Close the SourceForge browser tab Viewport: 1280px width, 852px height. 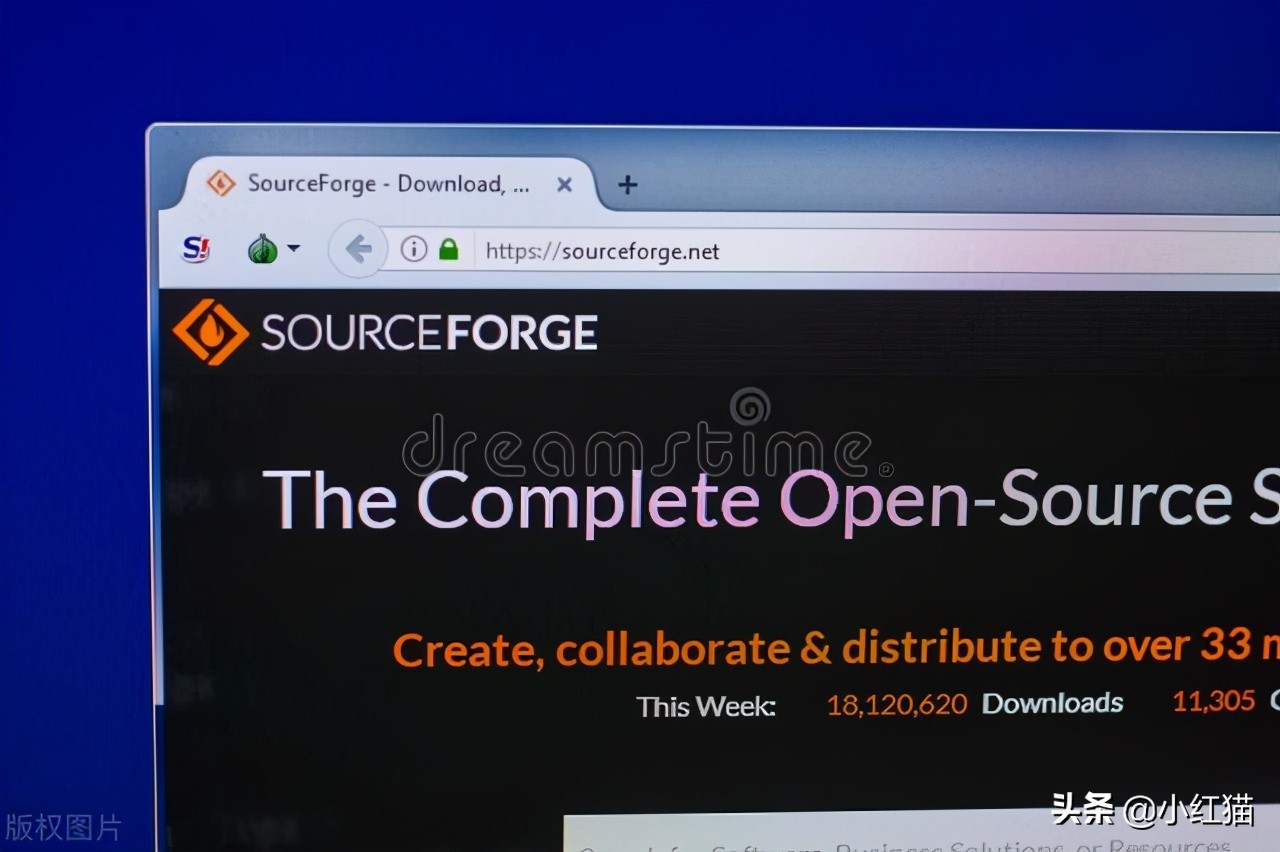click(564, 185)
